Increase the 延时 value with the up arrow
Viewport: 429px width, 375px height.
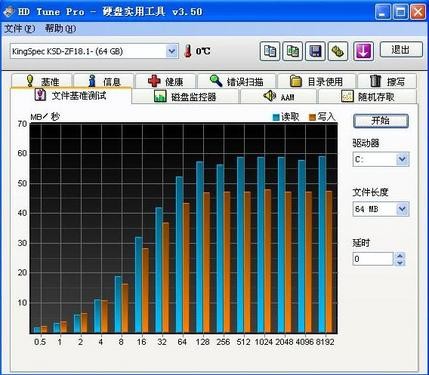[x=400, y=256]
